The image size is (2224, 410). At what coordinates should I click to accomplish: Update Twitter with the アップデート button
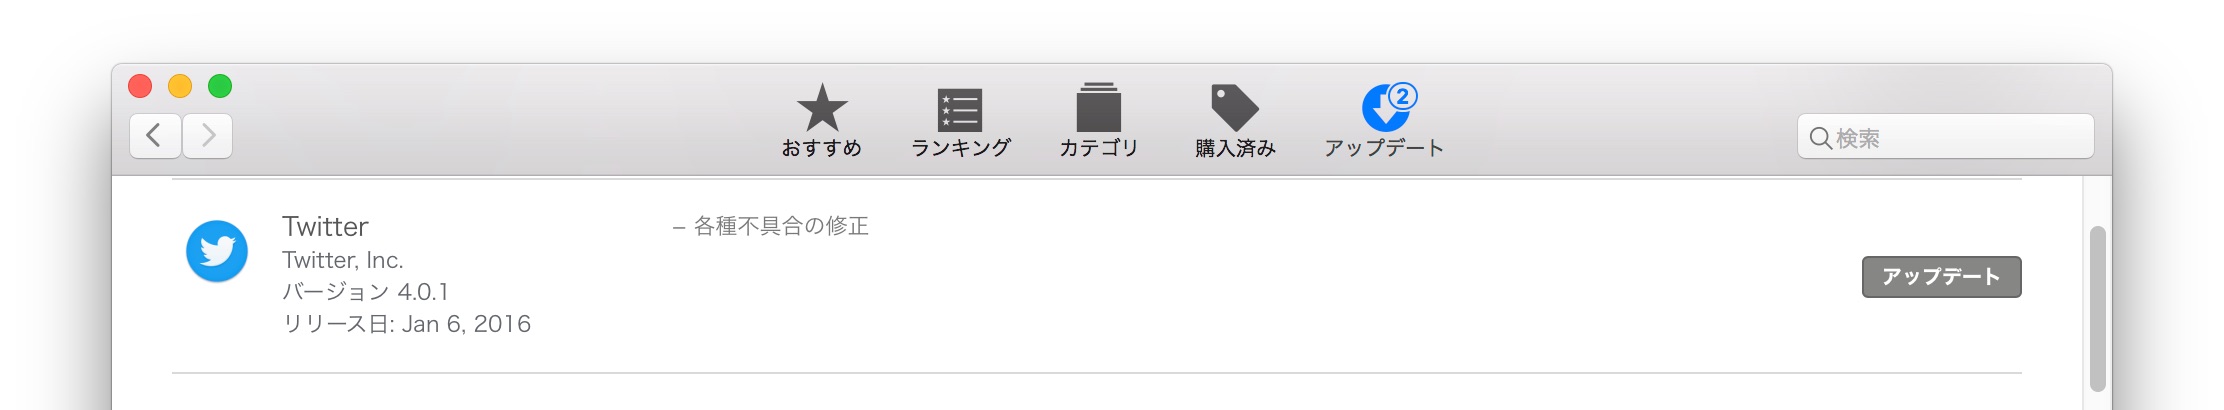1941,277
